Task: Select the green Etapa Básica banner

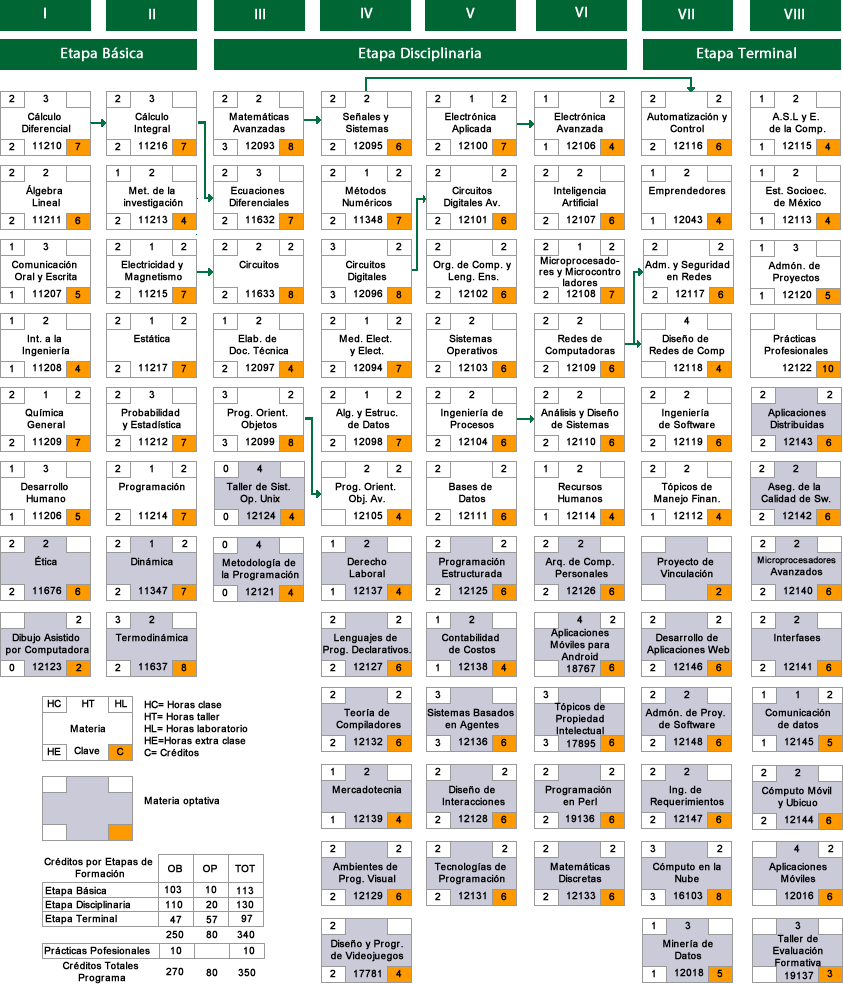Action: click(x=99, y=54)
